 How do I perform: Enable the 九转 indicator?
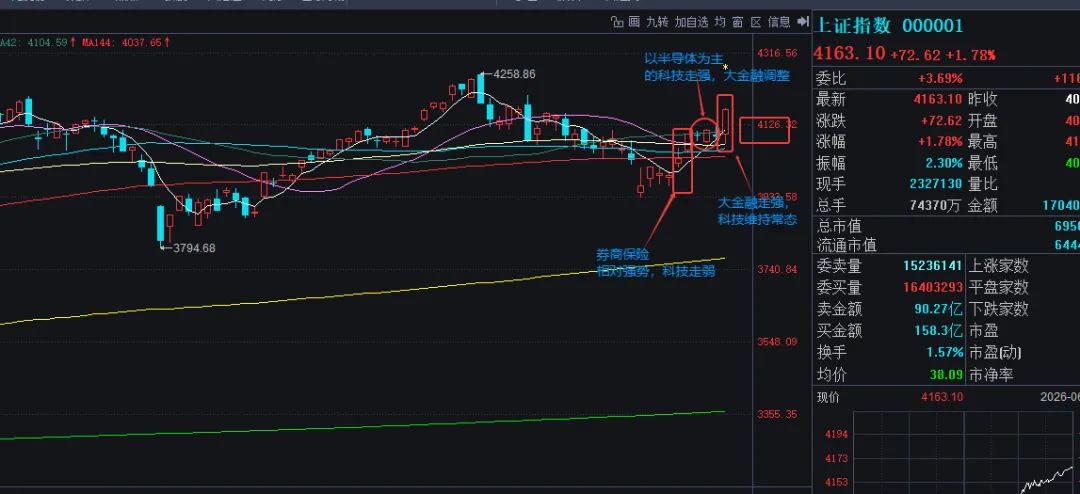pyautogui.click(x=657, y=22)
